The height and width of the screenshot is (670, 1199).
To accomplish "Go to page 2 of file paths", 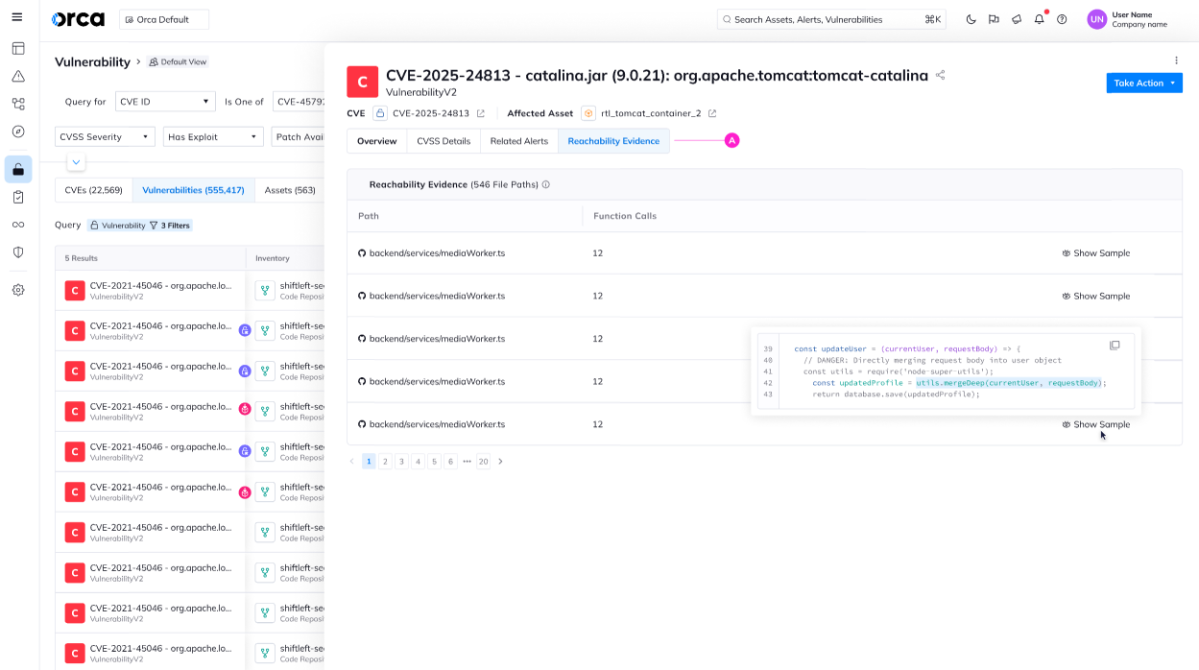I will coord(385,462).
